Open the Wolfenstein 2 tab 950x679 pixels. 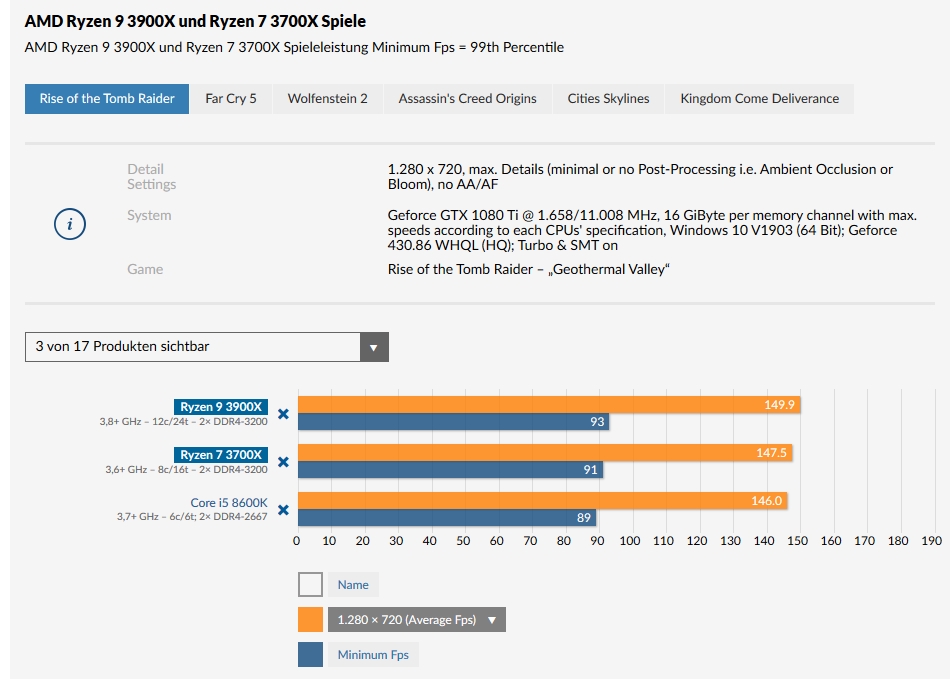(x=328, y=99)
